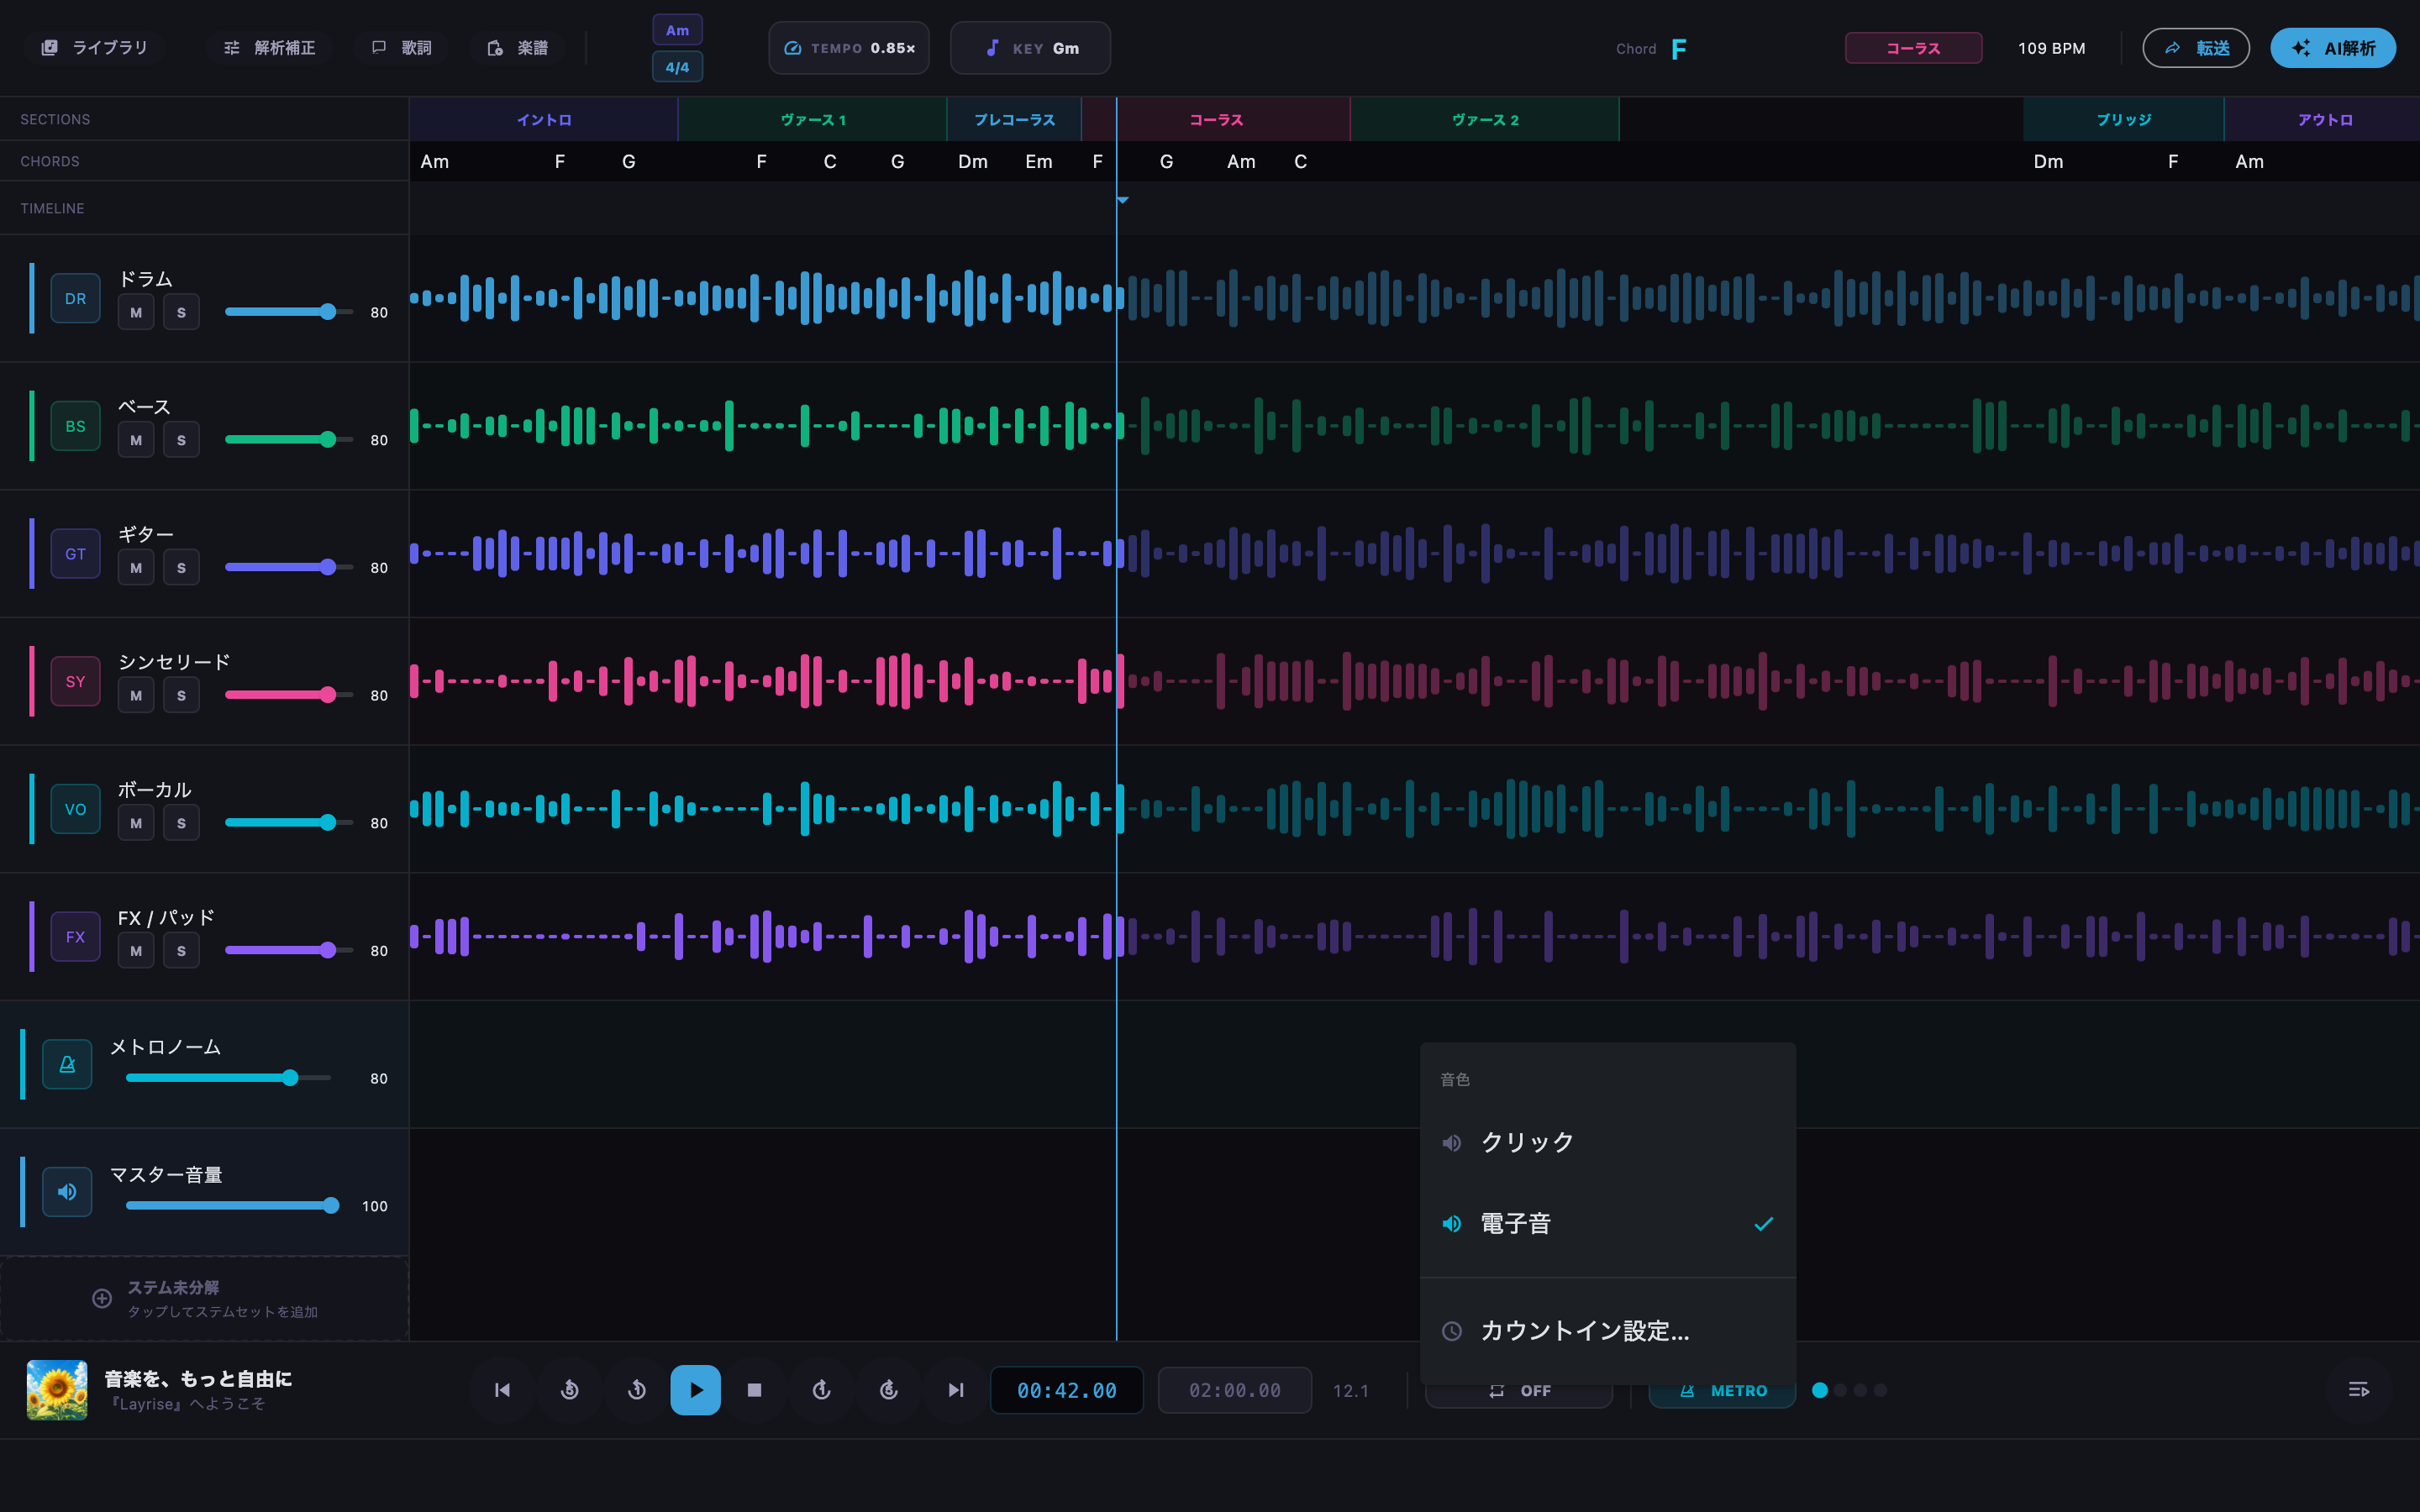Click the AI解析 button
The image size is (2420, 1512).
pyautogui.click(x=2333, y=48)
